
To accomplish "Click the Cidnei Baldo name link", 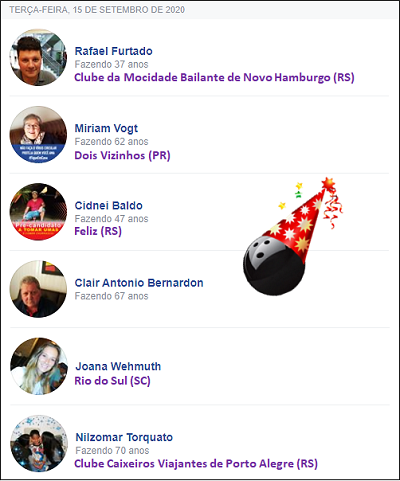I will pos(109,206).
